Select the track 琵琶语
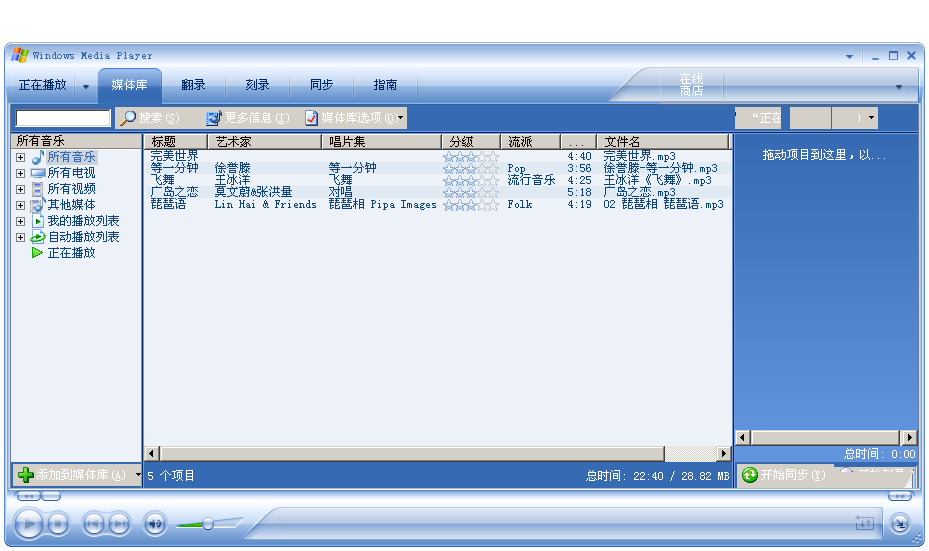Screen dimensions: 929x551 point(168,204)
